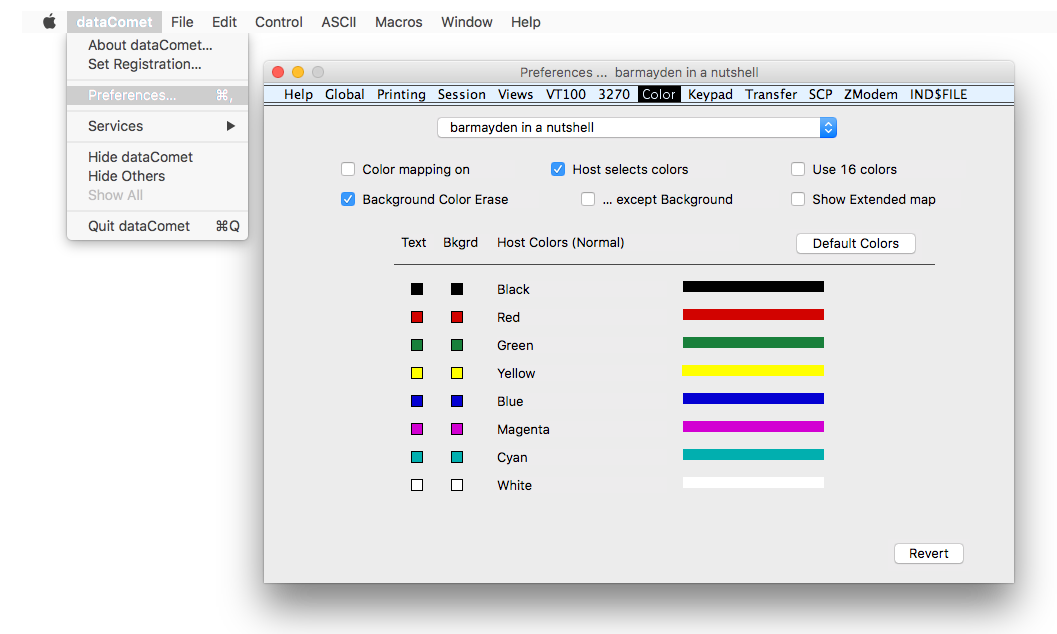
Task: Open the barmayden in a nutshell session dropdown
Action: (637, 127)
